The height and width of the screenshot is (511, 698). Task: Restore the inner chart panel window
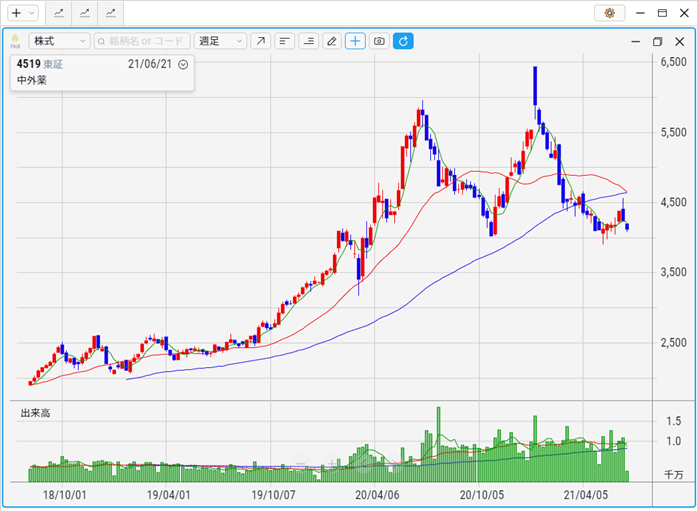[657, 41]
